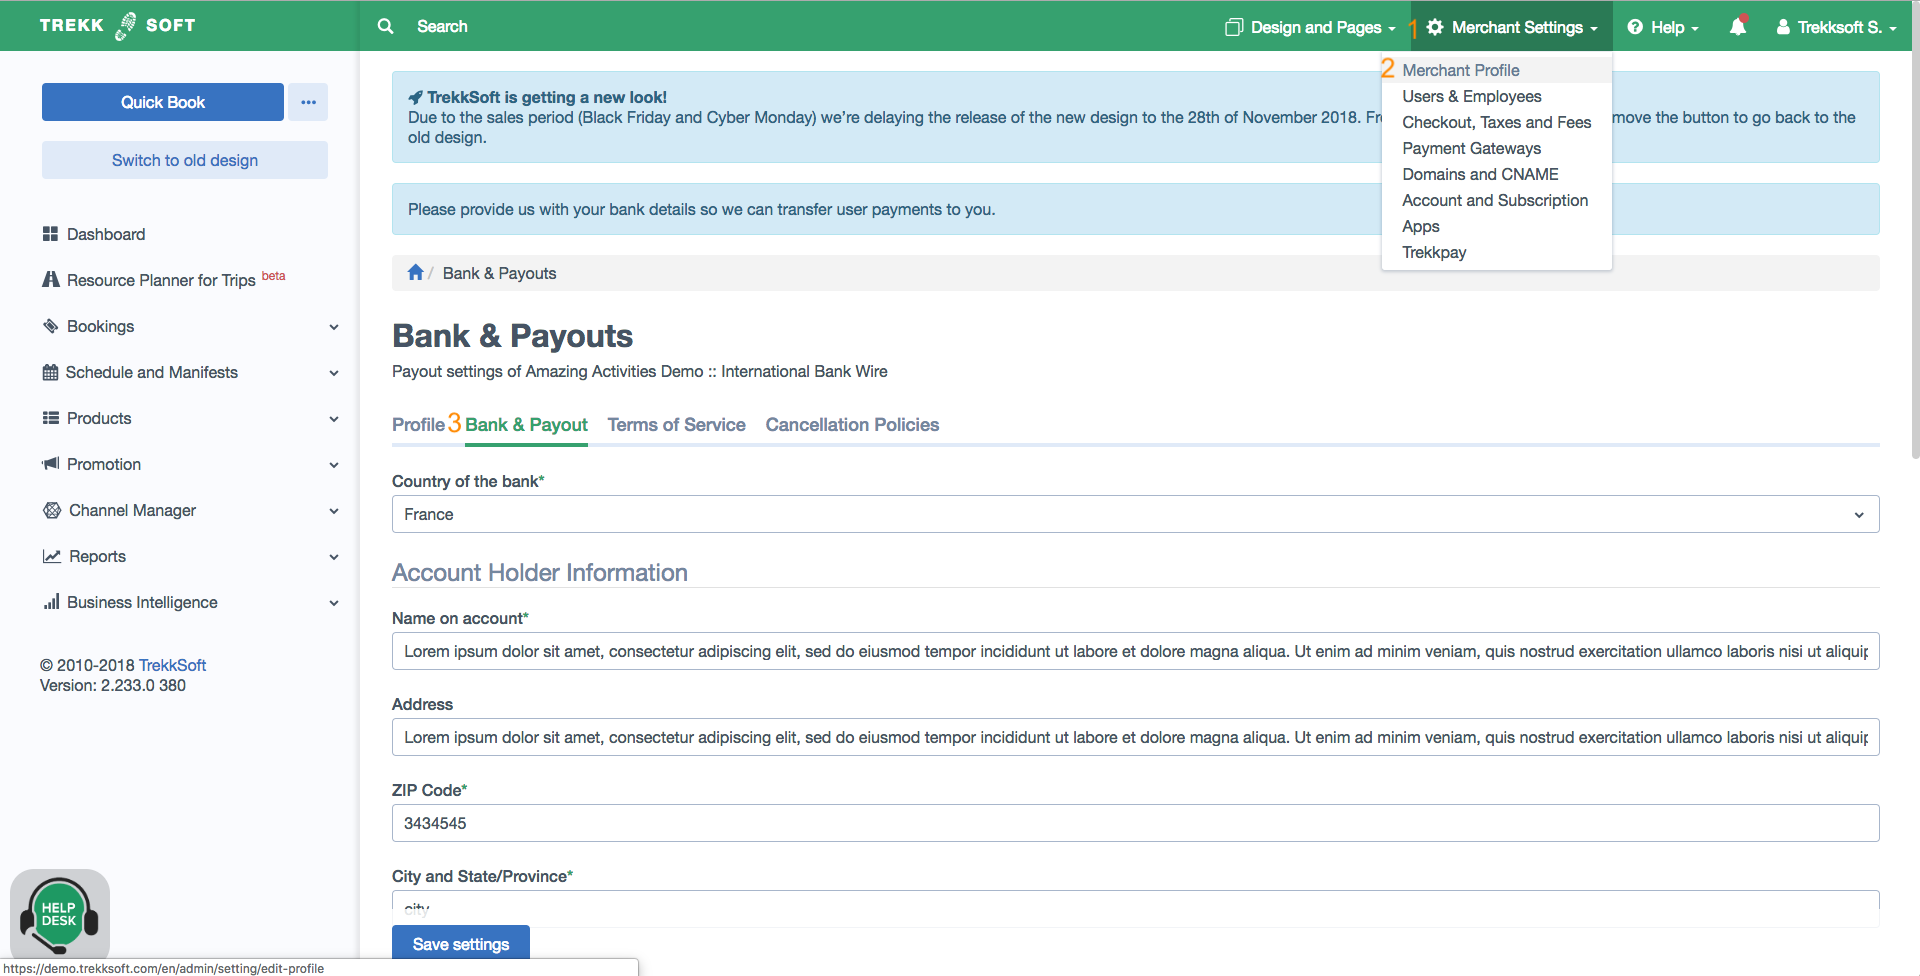This screenshot has width=1920, height=976.
Task: Open Dashboard in the sidebar
Action: point(106,234)
